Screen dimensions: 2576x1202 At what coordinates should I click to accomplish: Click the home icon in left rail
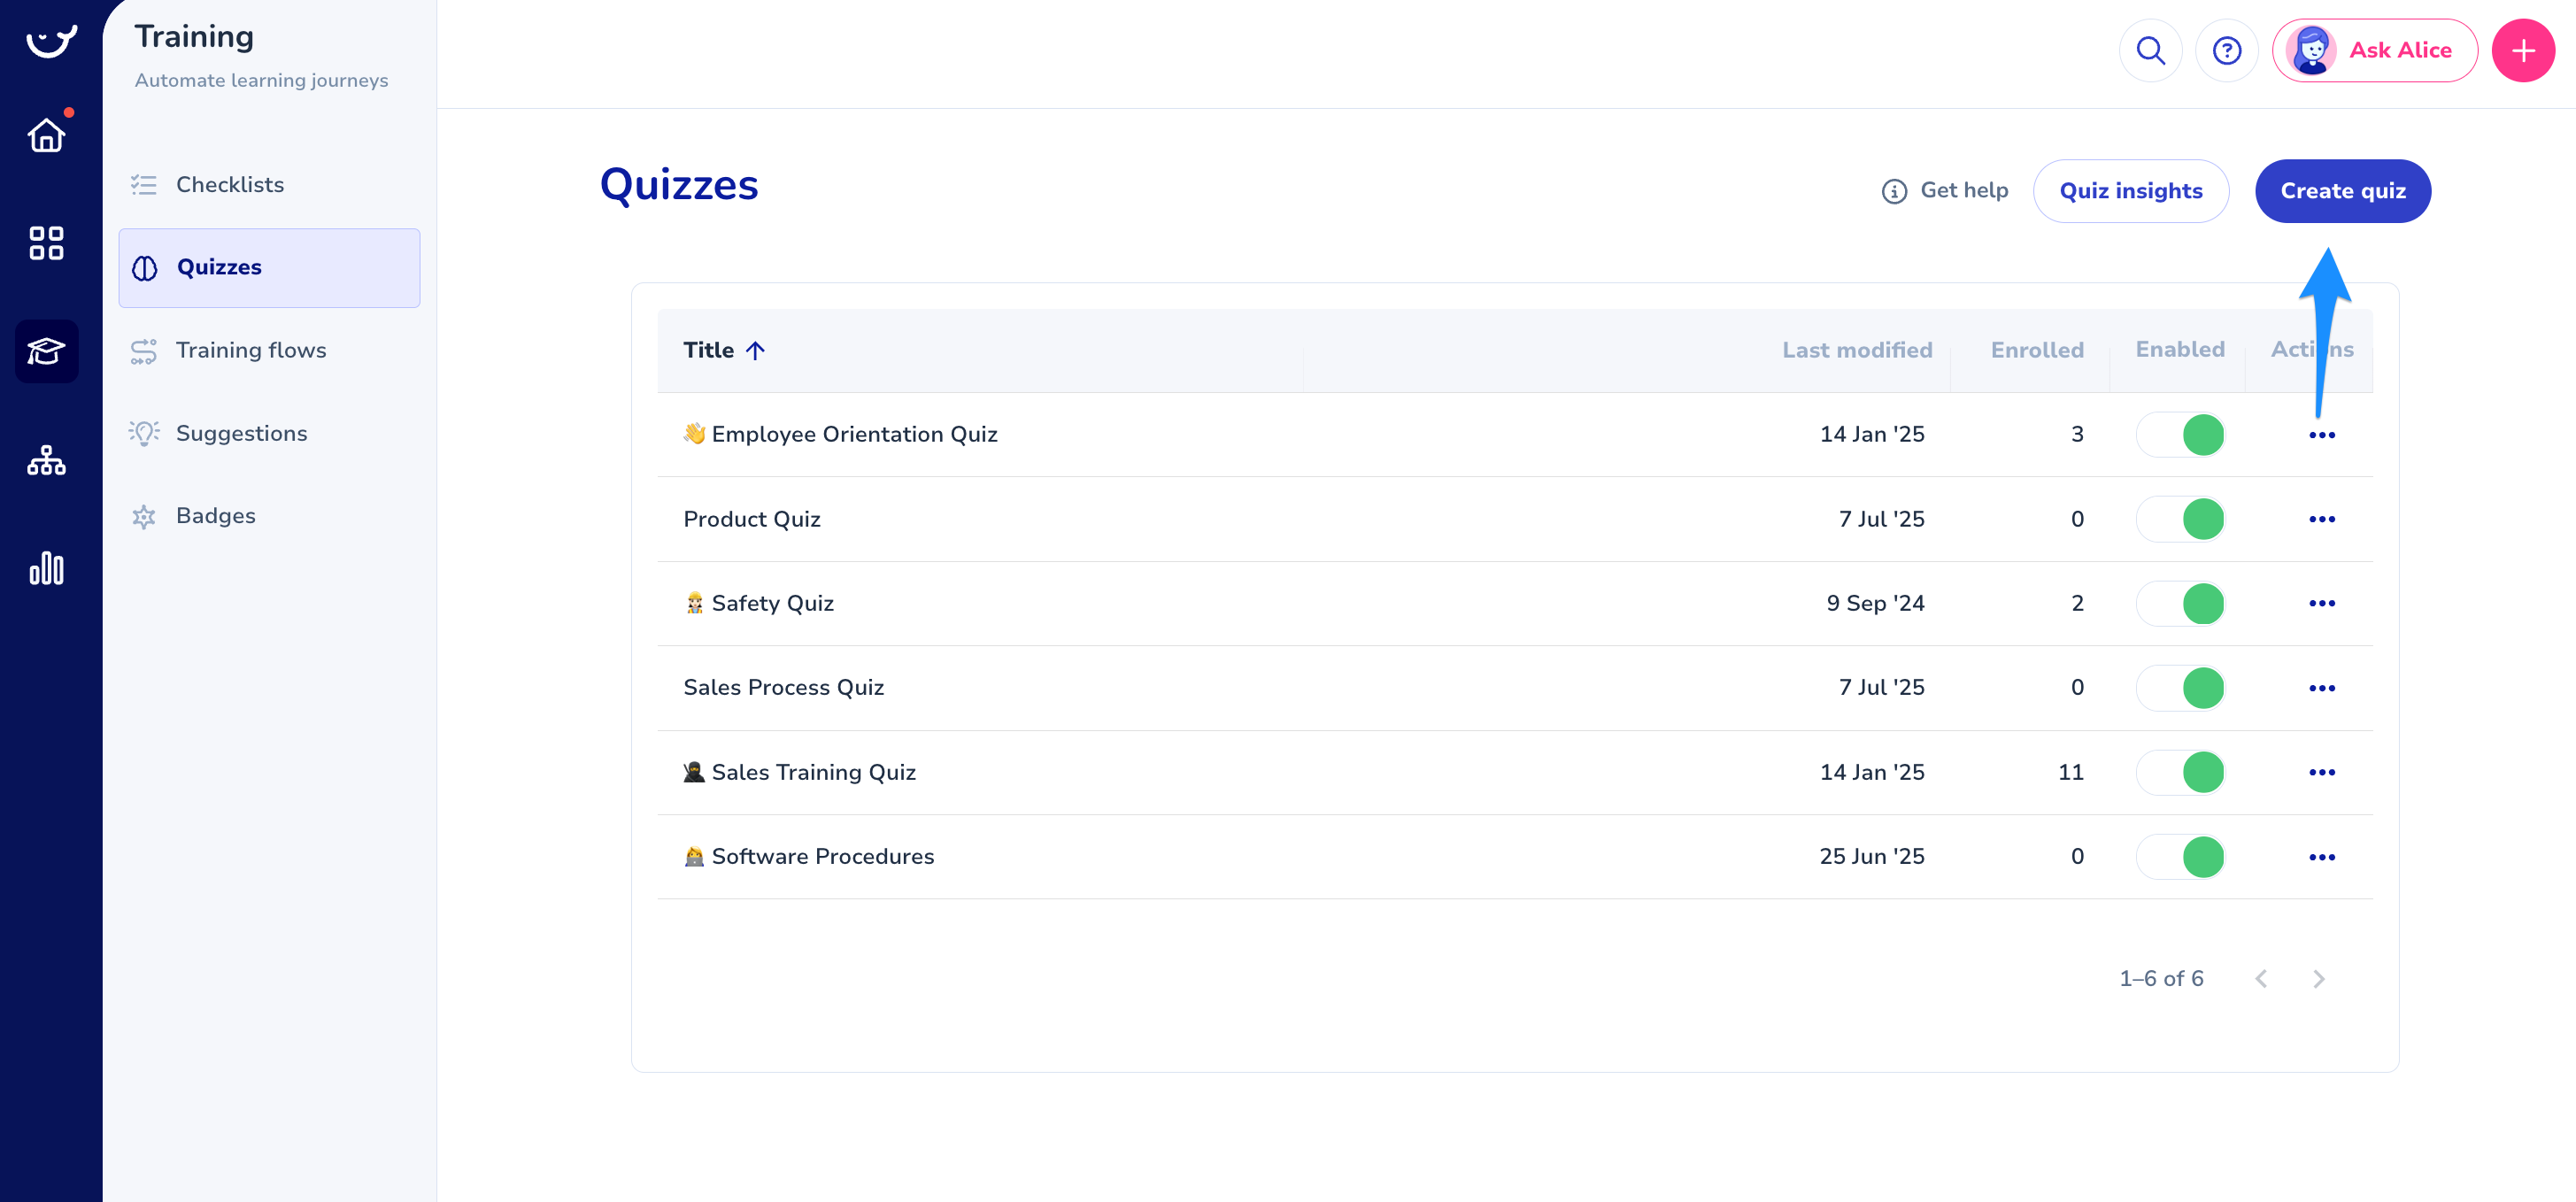coord(46,135)
